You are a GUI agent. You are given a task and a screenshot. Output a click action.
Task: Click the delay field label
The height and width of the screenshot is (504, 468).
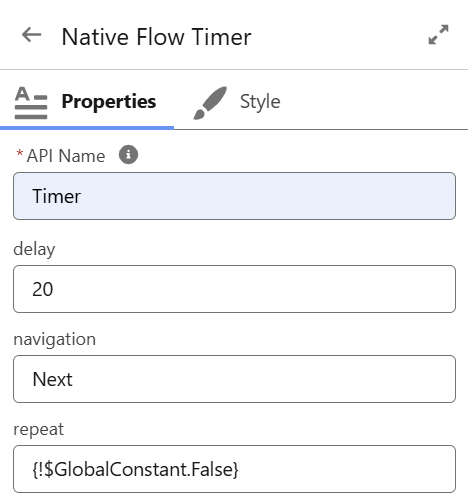click(x=34, y=249)
